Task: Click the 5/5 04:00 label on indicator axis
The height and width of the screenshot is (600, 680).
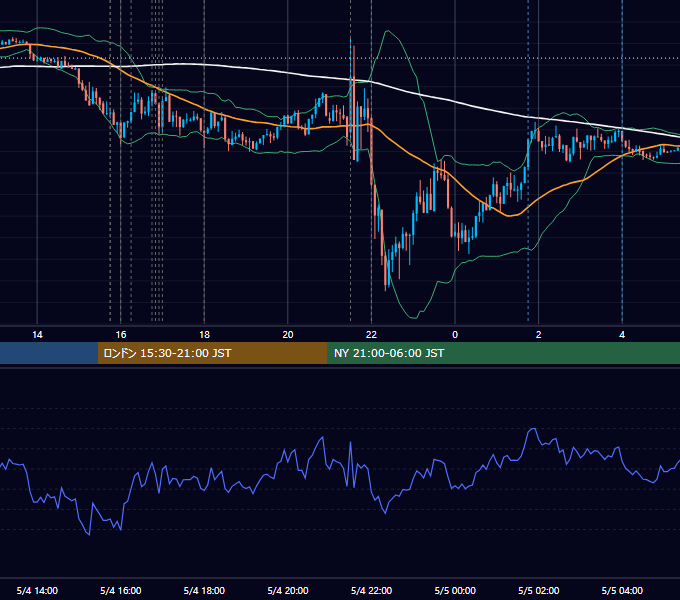Action: (622, 590)
